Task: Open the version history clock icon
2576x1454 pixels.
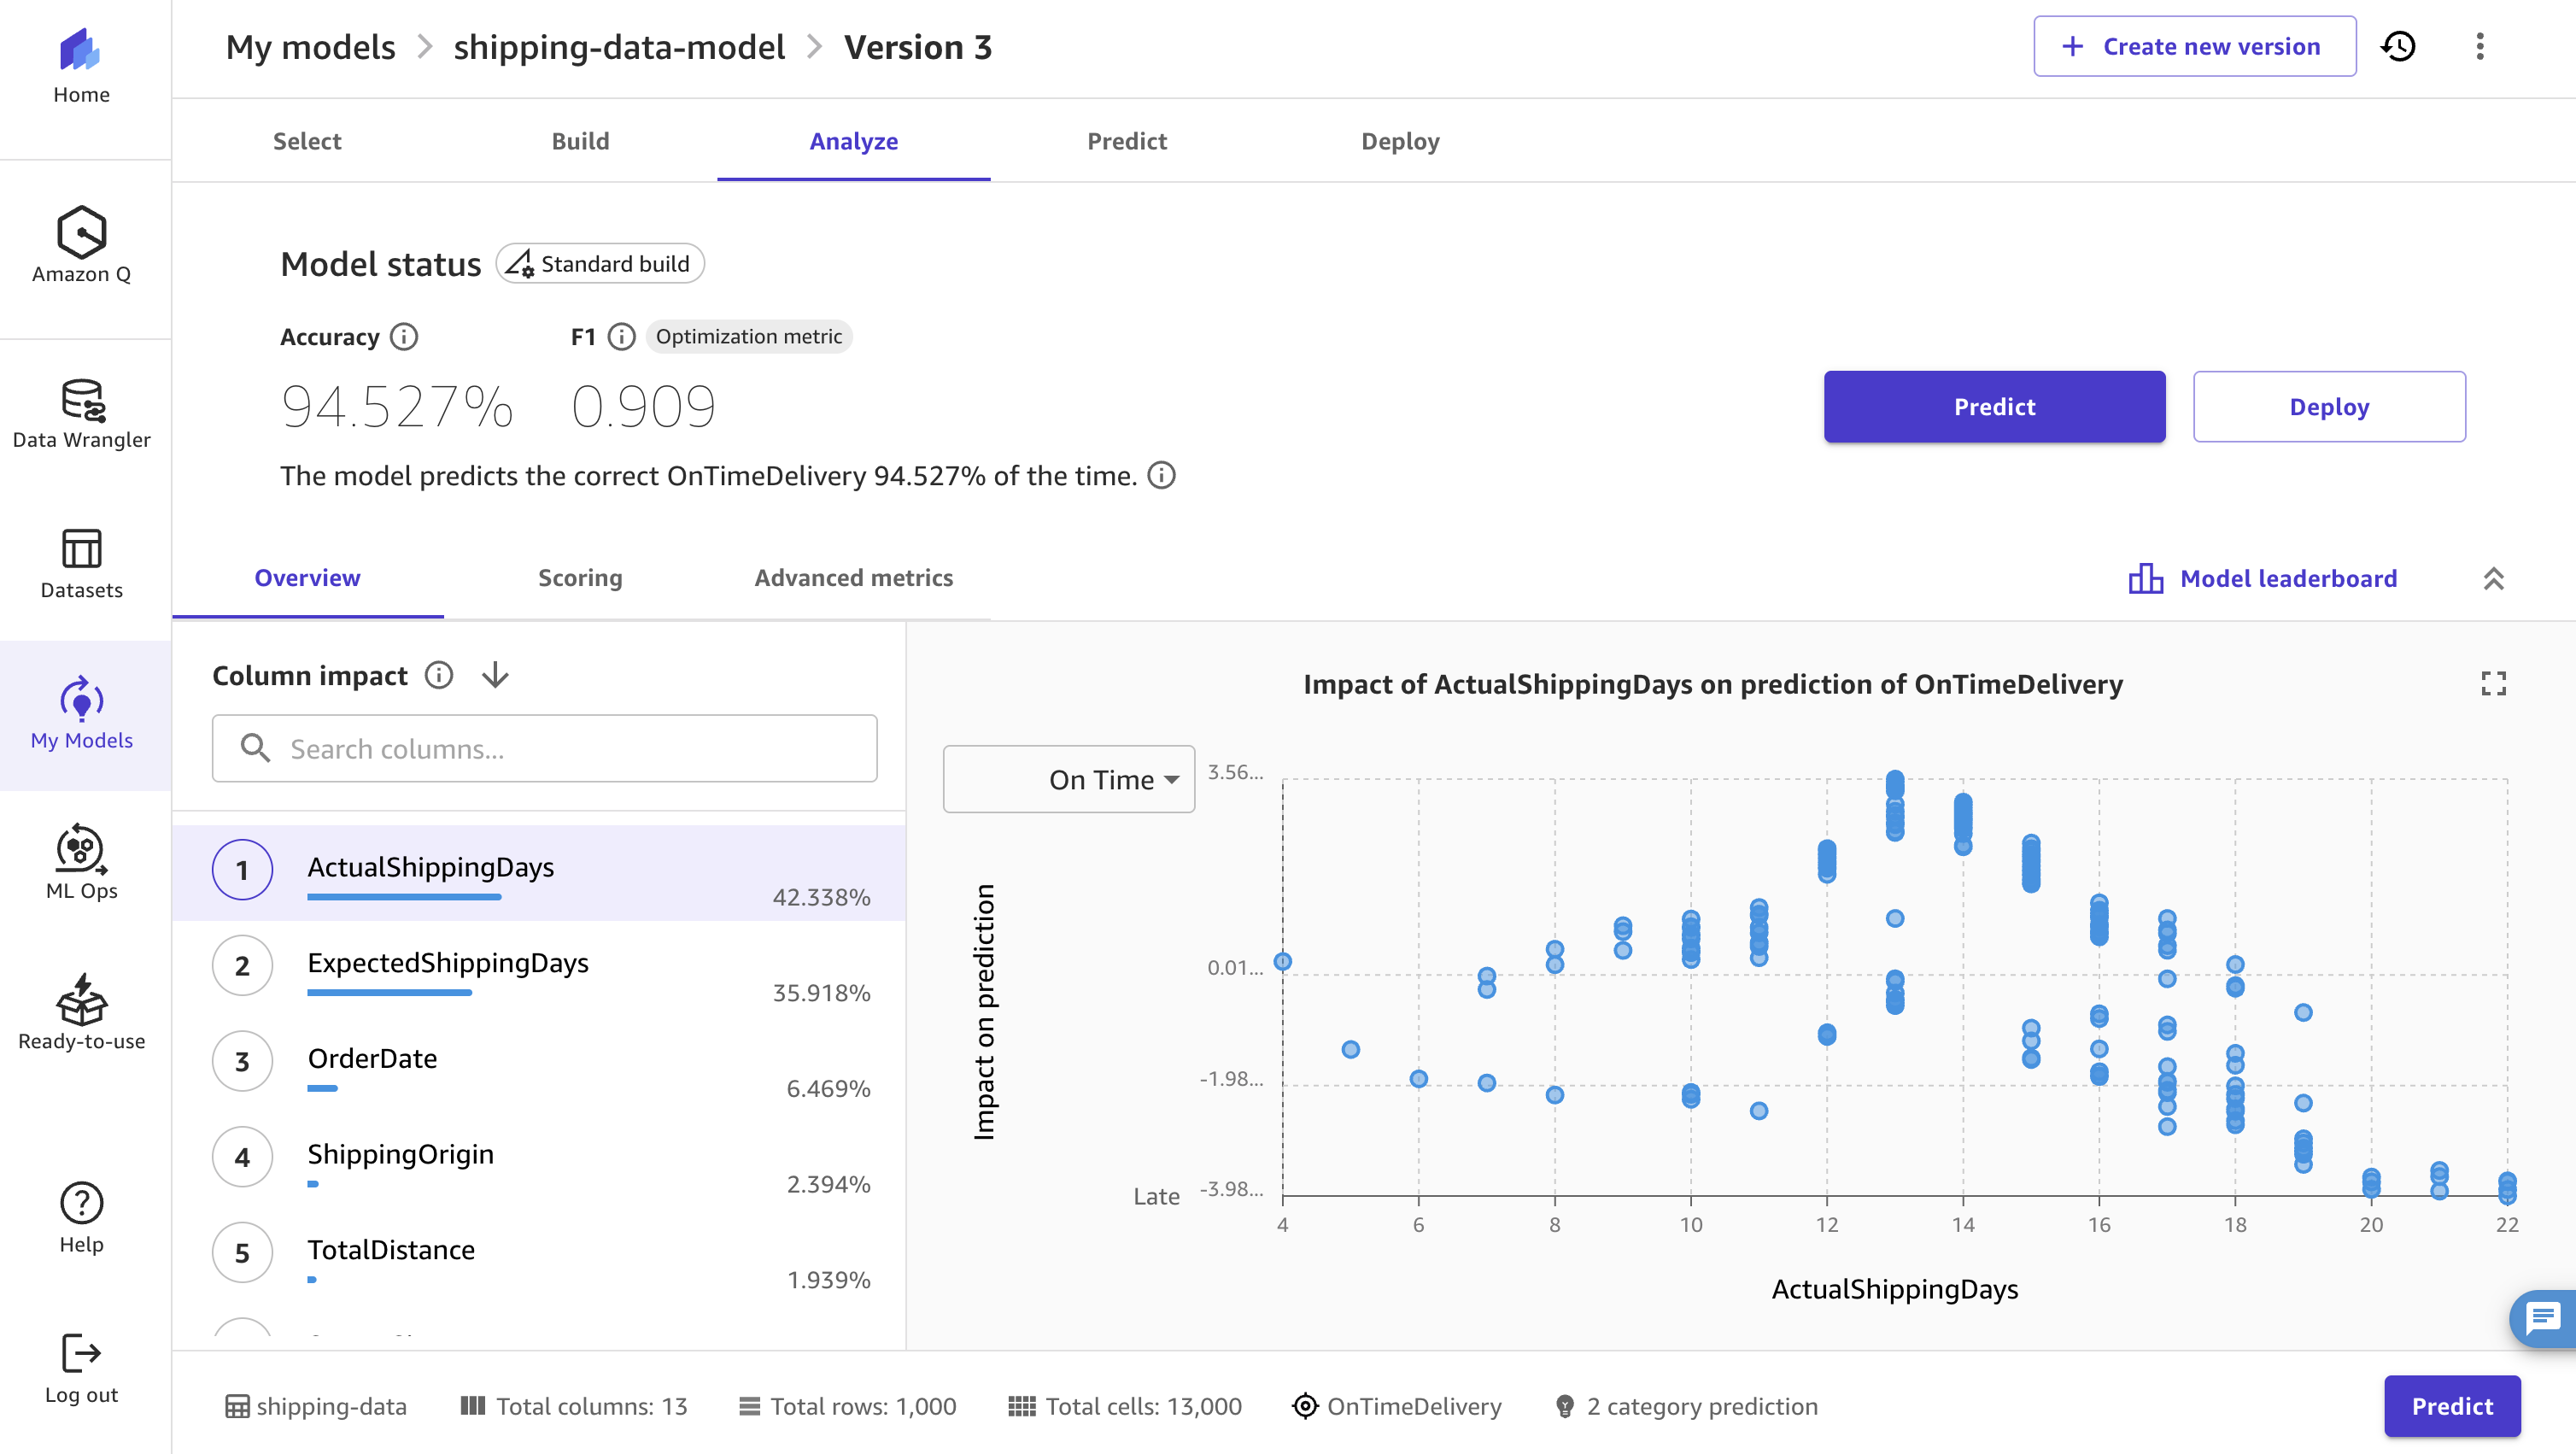Action: (x=2400, y=46)
